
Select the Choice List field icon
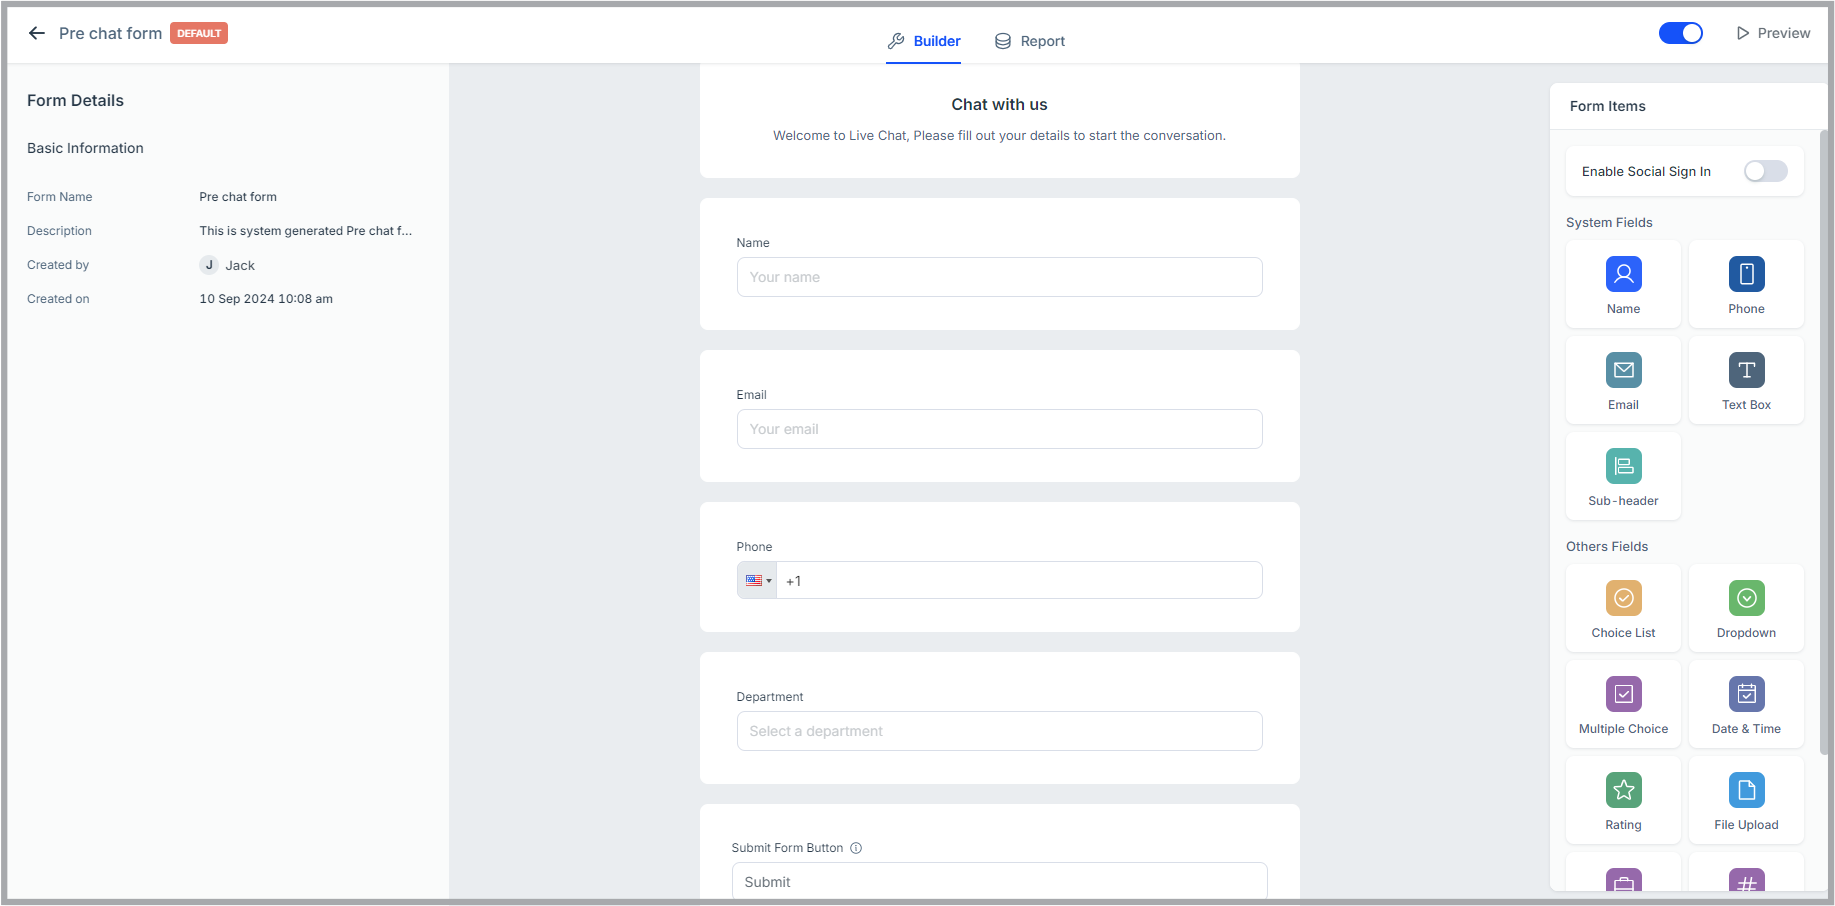1623,607
